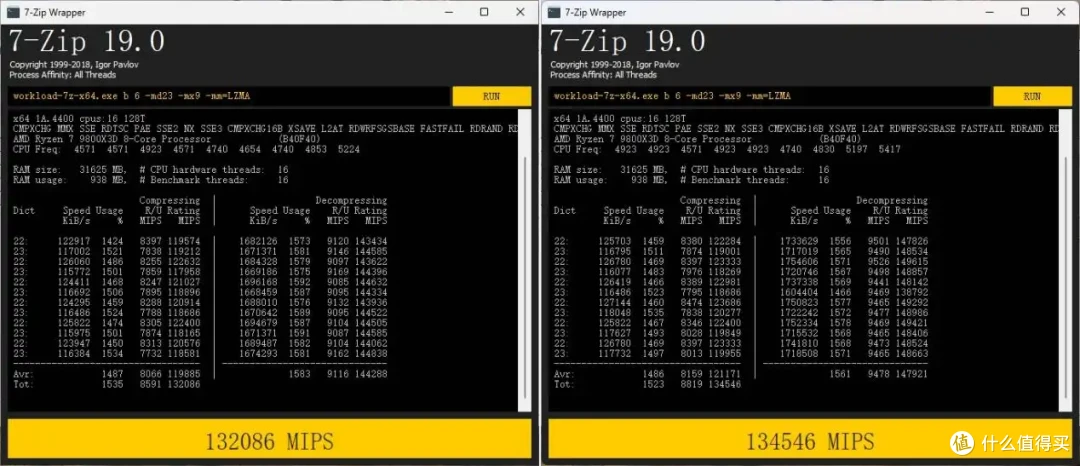Click RUN in the right 7-Zip Wrapper window
The image size is (1080, 466).
[x=1032, y=96]
